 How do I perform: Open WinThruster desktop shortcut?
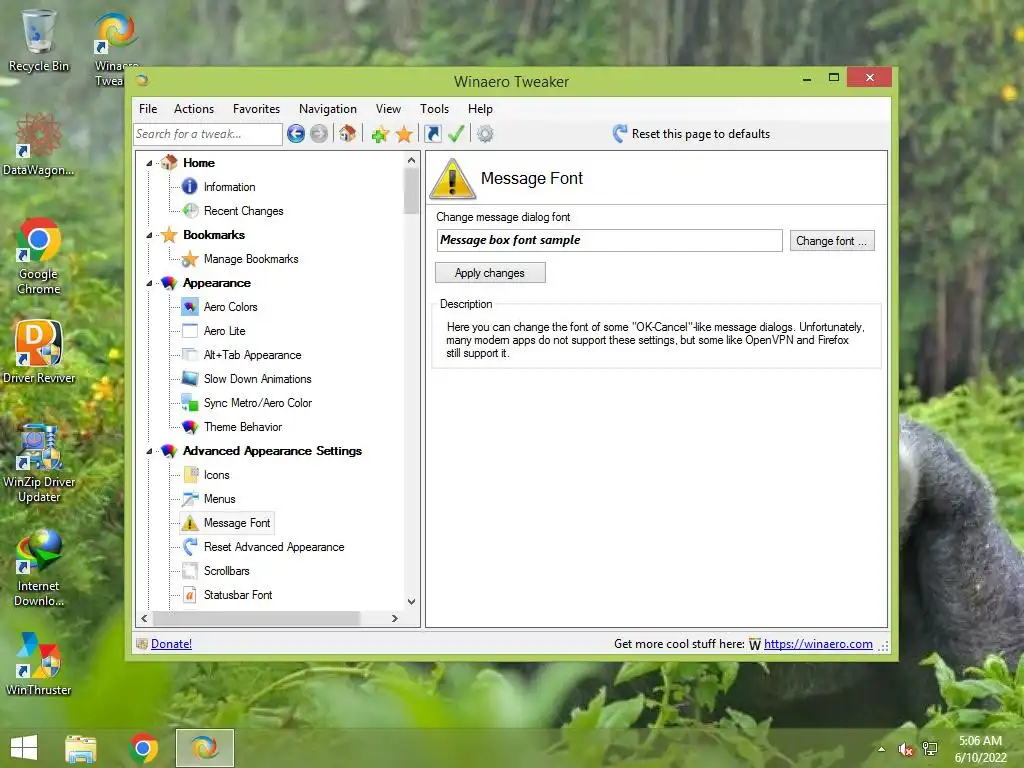pos(39,664)
